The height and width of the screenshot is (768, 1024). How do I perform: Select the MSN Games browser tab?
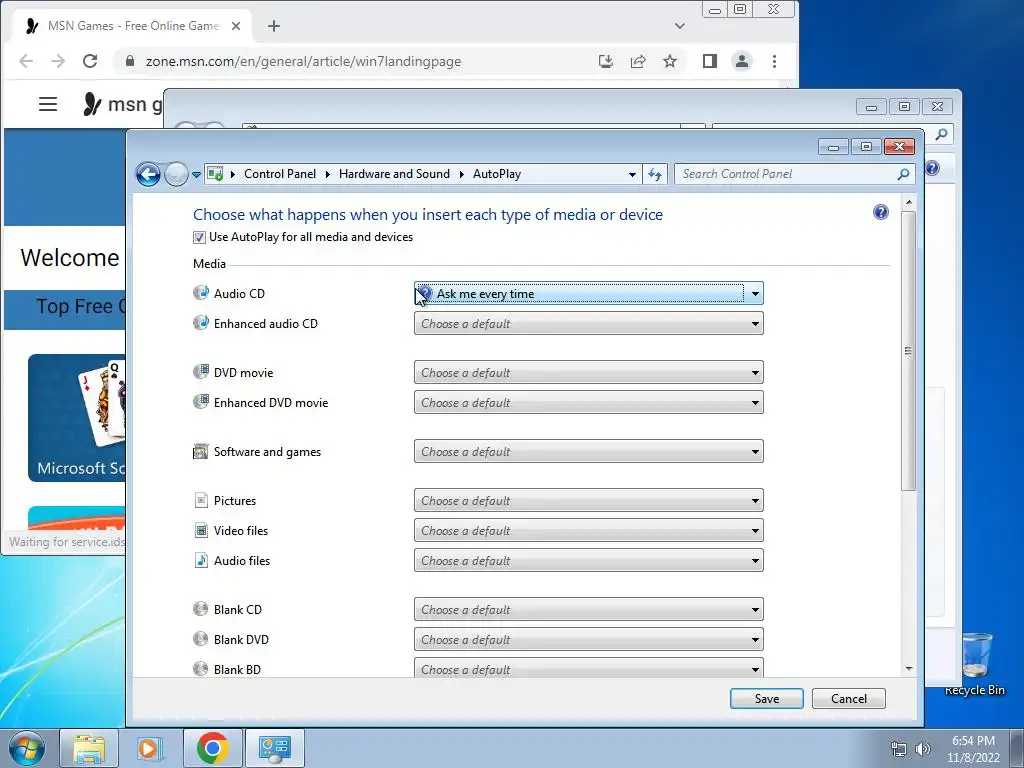coord(133,26)
